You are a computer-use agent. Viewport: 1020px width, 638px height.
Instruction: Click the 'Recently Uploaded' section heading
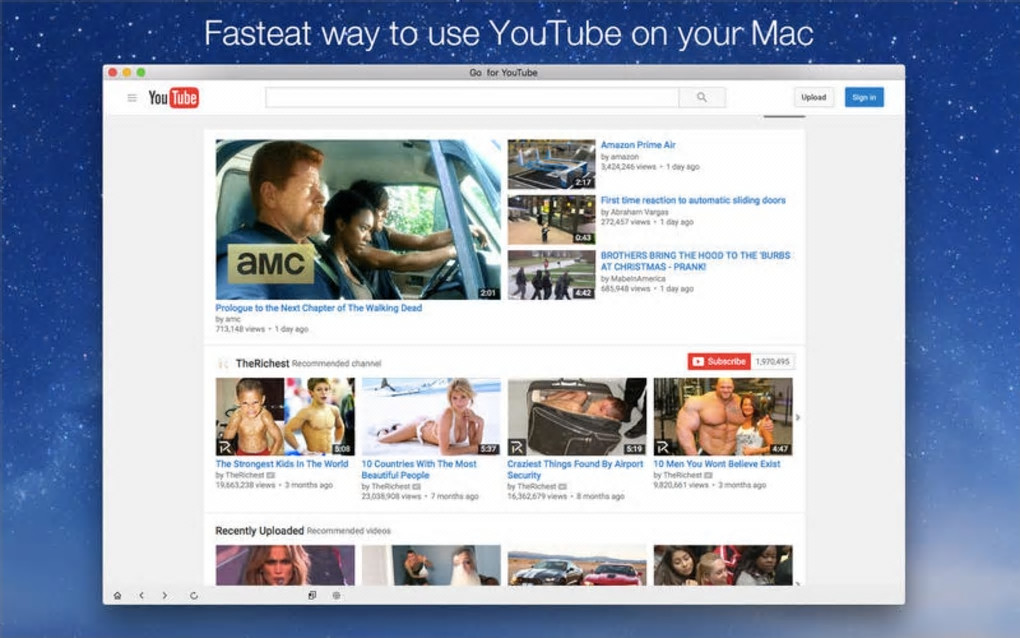[260, 531]
